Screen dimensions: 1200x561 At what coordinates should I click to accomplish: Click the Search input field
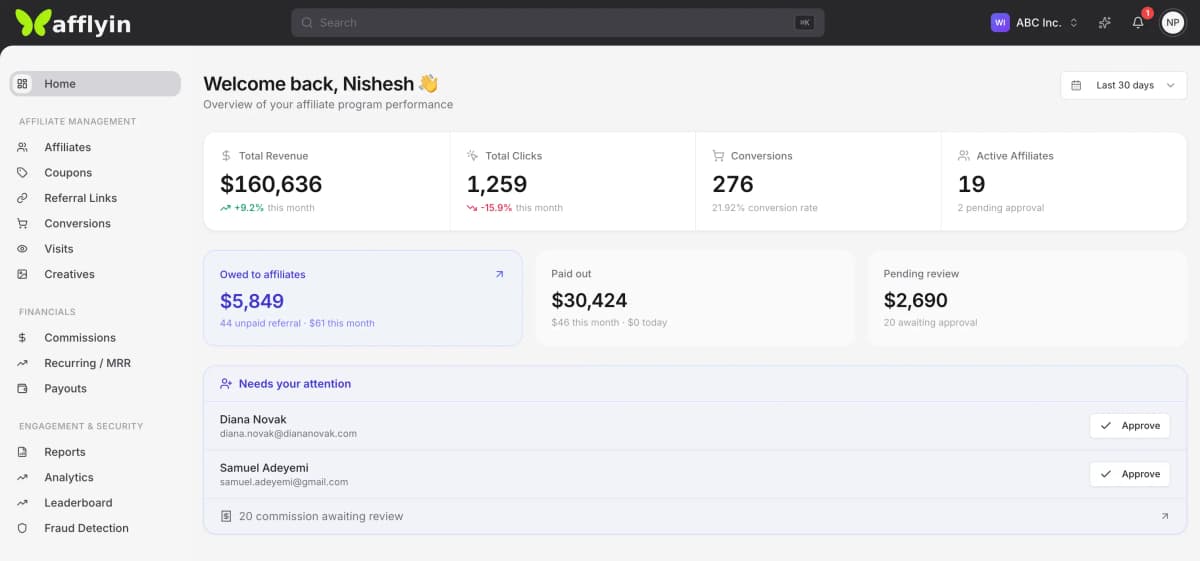[x=558, y=23]
